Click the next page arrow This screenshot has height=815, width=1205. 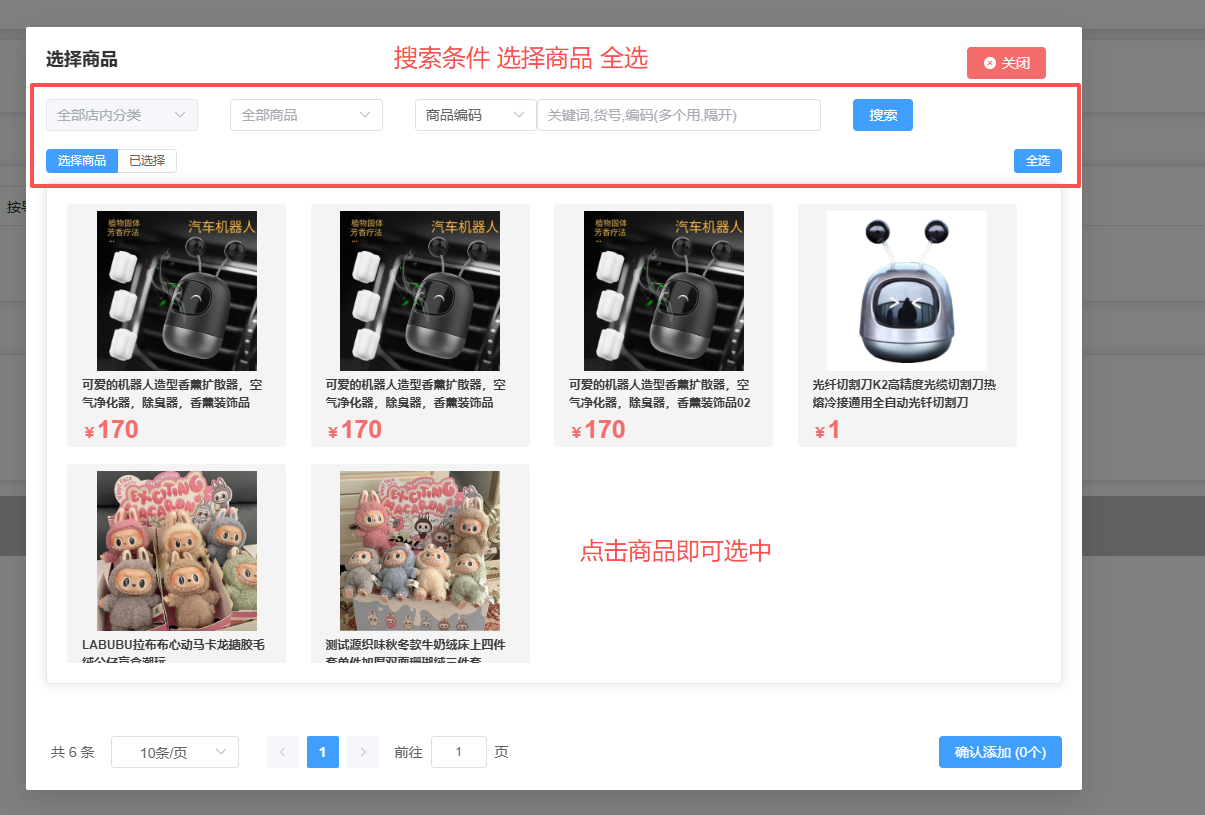pos(363,752)
